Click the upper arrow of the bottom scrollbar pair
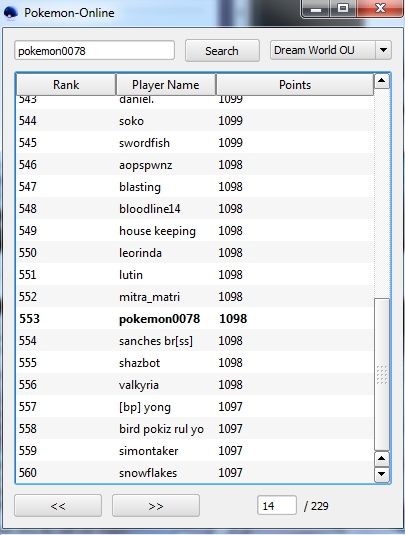This screenshot has height=535, width=405. [381, 458]
